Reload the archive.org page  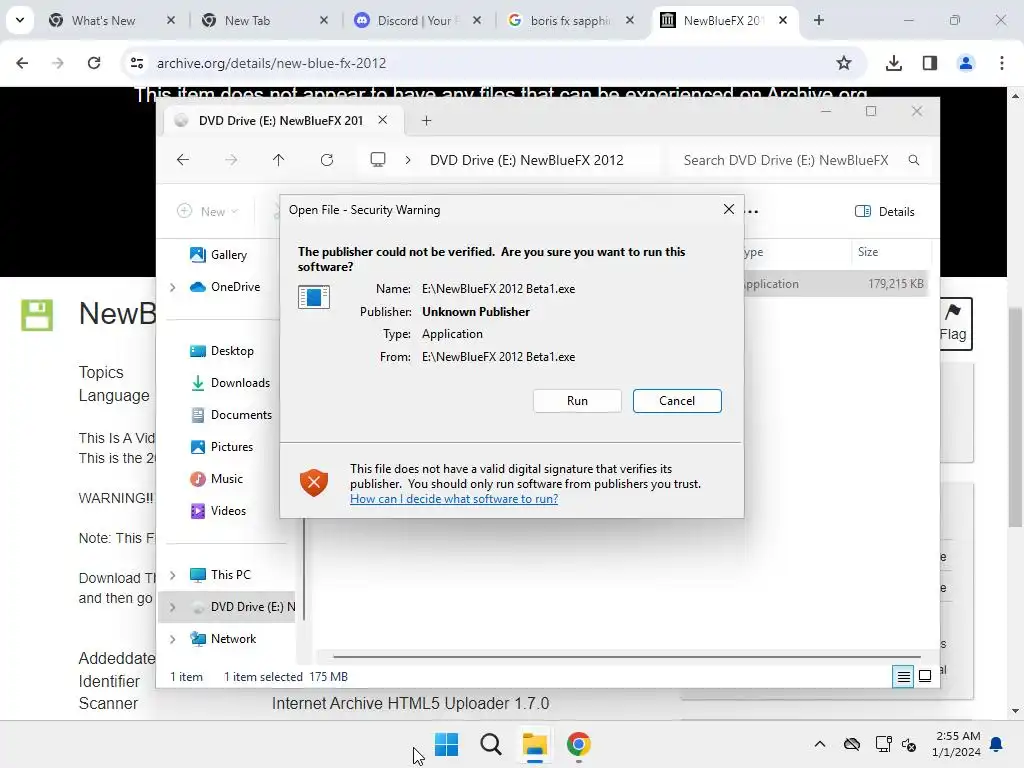click(94, 63)
